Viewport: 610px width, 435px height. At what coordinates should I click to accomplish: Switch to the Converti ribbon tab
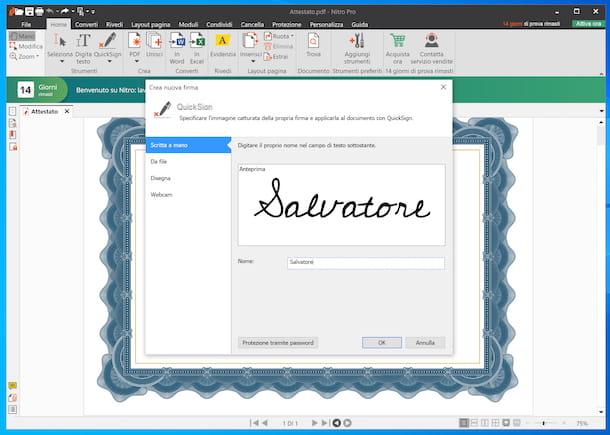tap(86, 24)
